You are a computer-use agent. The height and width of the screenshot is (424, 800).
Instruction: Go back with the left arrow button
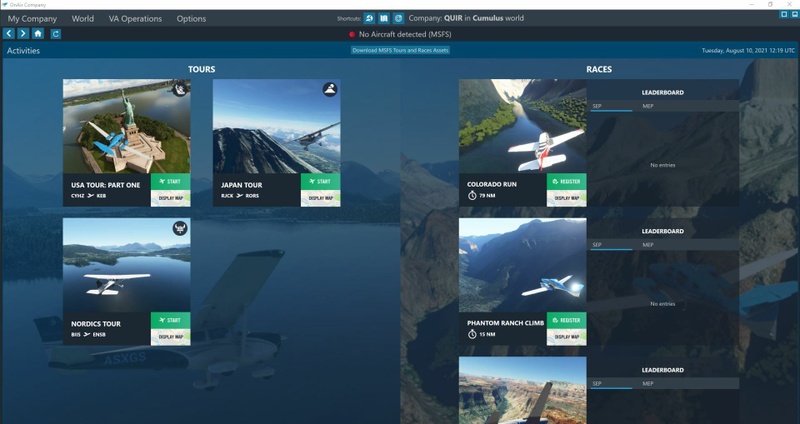(9, 34)
